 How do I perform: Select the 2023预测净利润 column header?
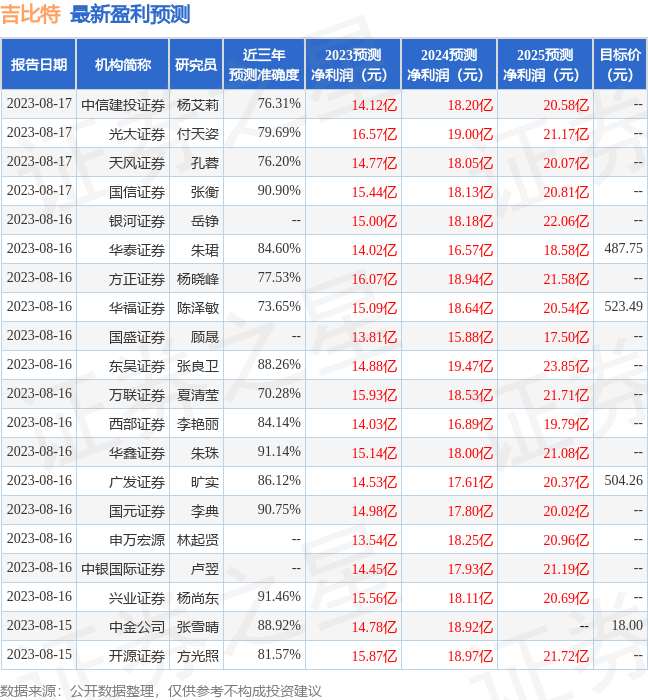pos(353,65)
